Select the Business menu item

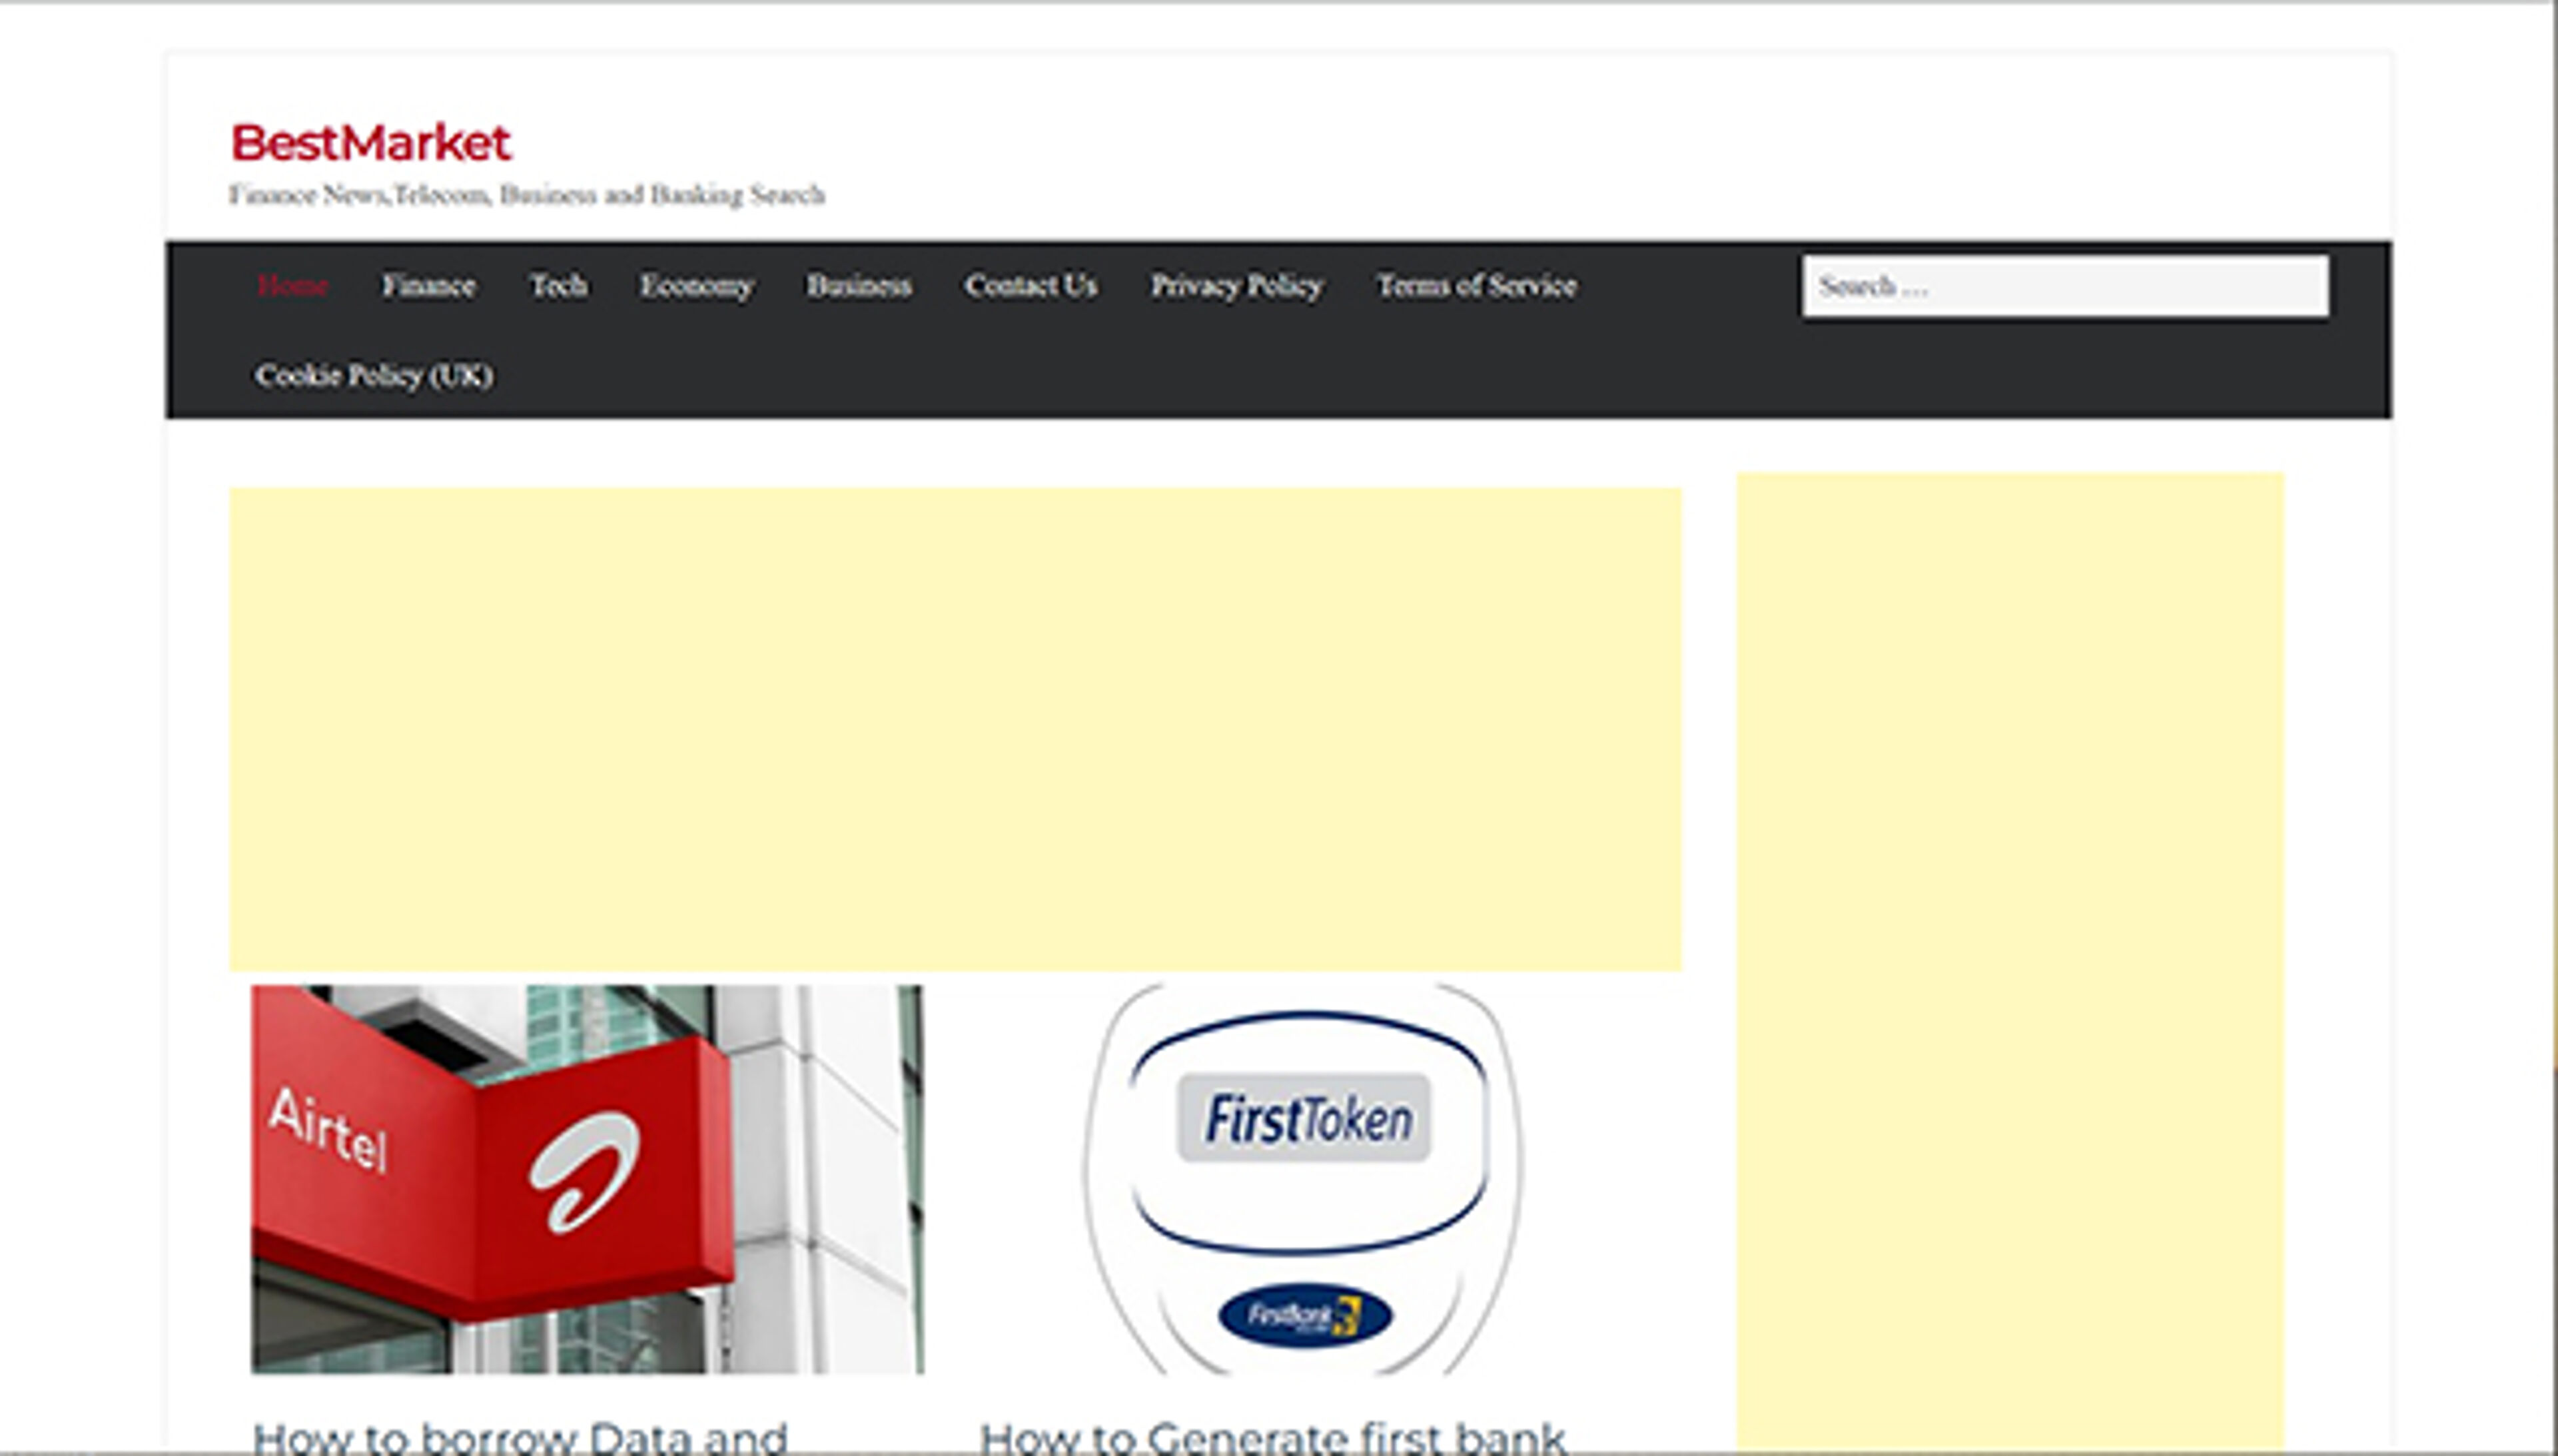click(x=860, y=287)
